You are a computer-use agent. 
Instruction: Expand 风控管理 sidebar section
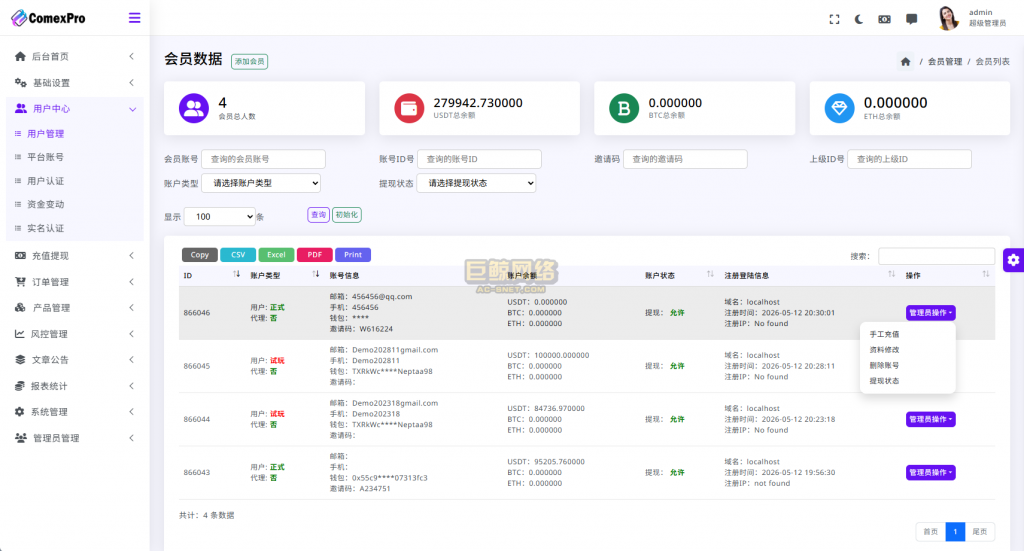(x=74, y=334)
